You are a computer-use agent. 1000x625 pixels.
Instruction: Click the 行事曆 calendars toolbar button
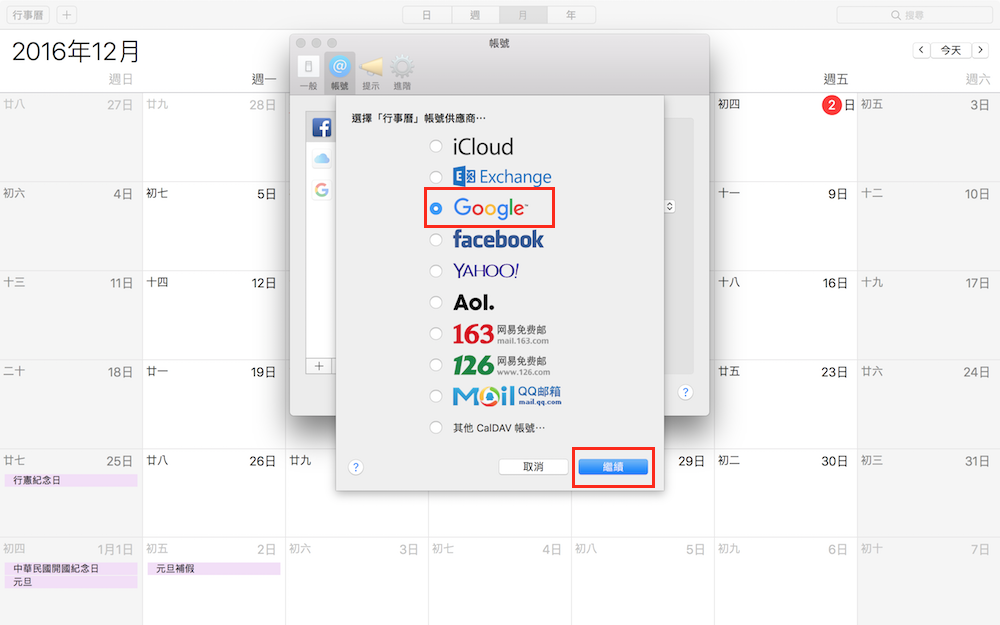(28, 15)
